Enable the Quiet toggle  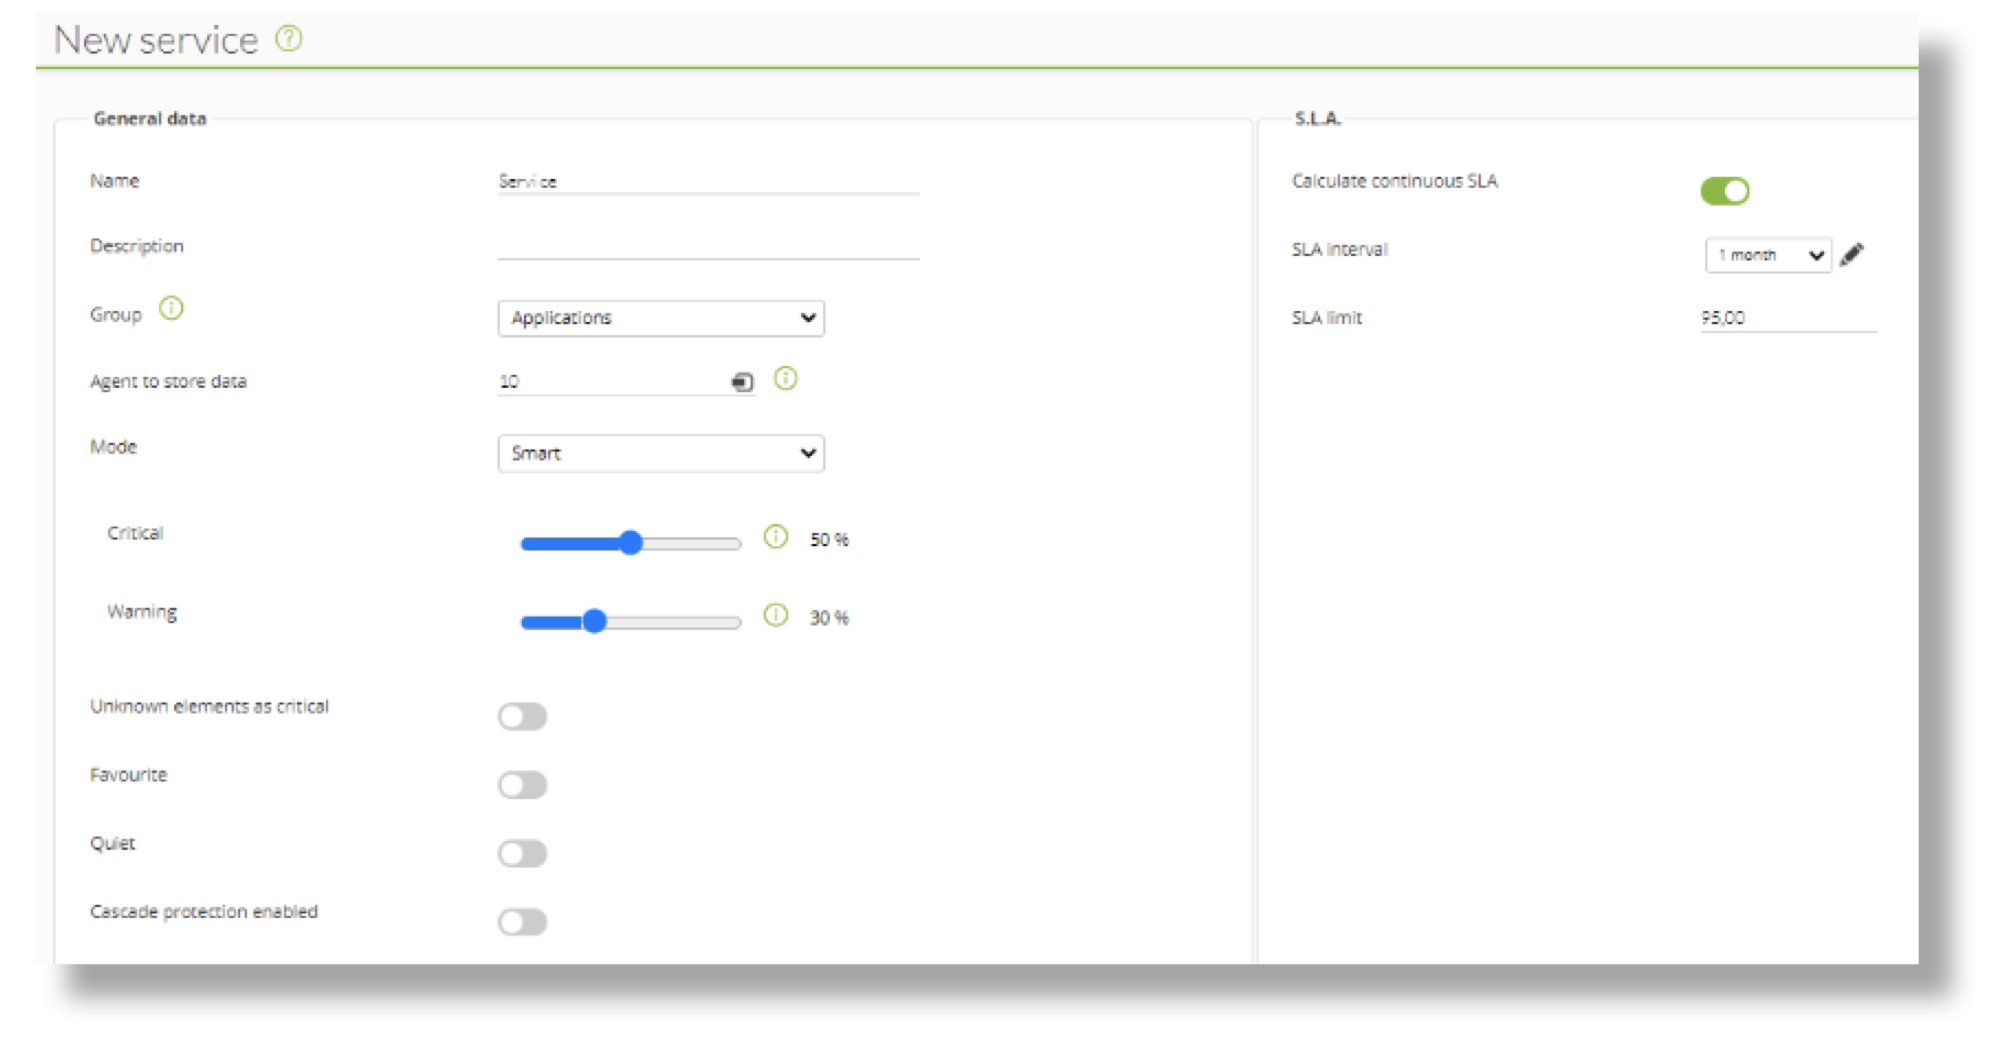point(523,854)
